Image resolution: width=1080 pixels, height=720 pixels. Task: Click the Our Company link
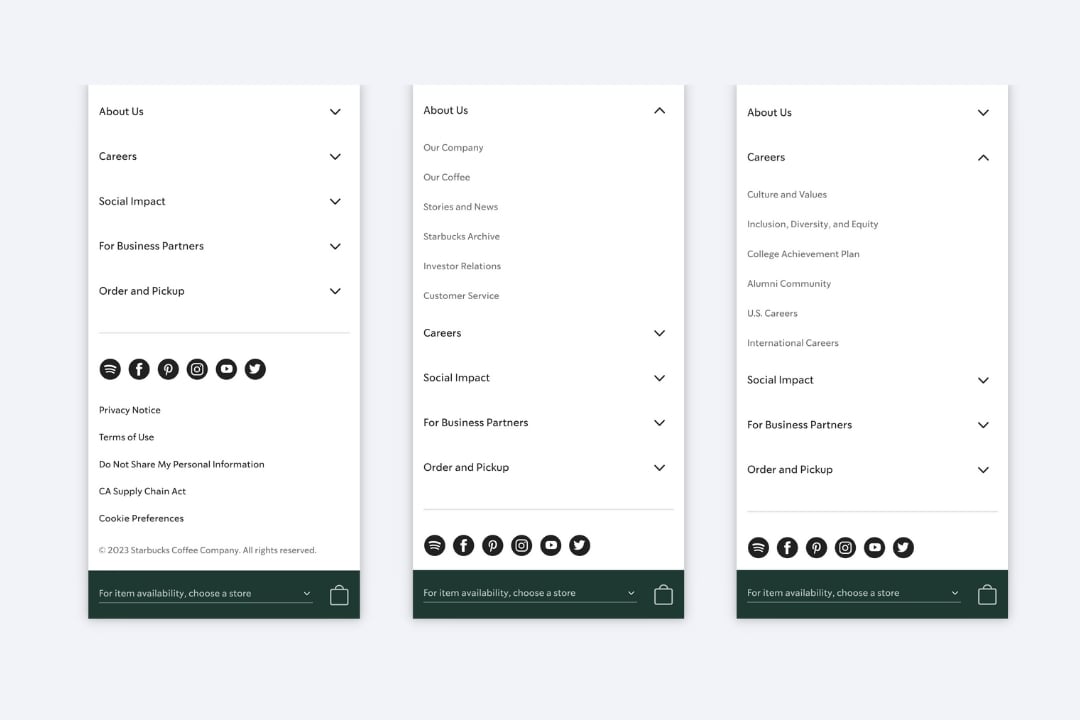[453, 147]
